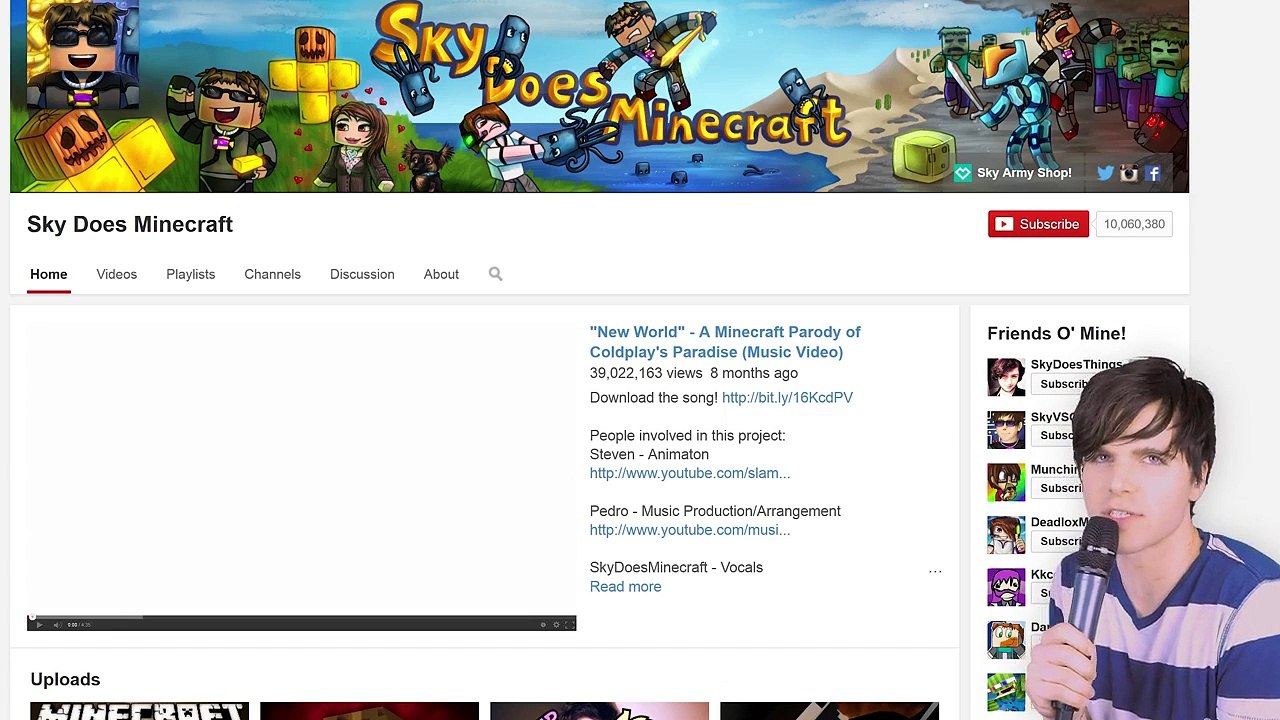Open the SkyDoesThings channel name
Image resolution: width=1280 pixels, height=720 pixels.
[1076, 365]
